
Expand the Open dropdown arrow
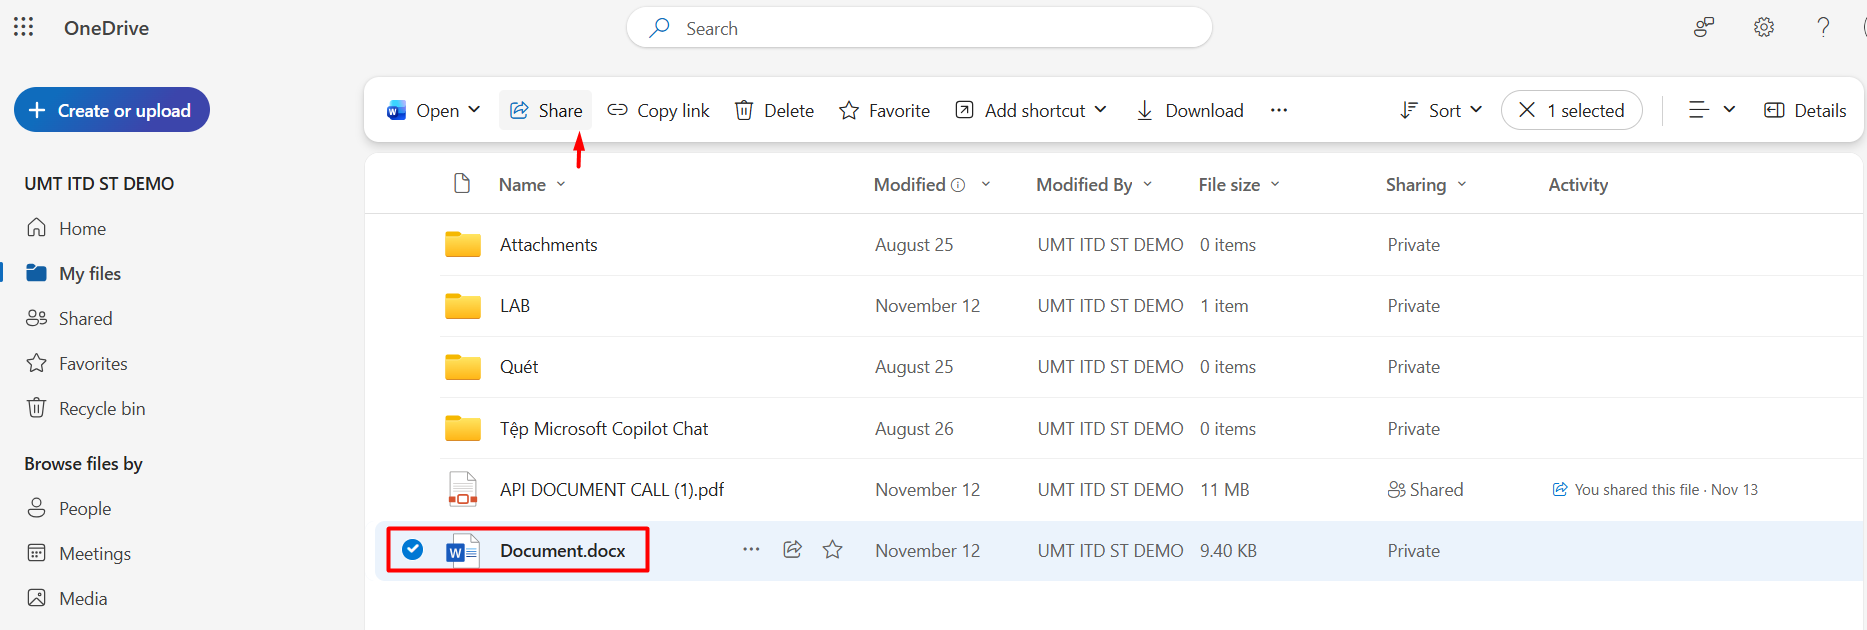tap(475, 110)
